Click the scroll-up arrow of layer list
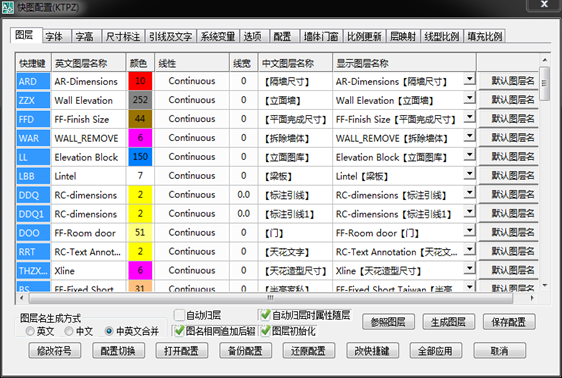The height and width of the screenshot is (378, 562). (544, 60)
